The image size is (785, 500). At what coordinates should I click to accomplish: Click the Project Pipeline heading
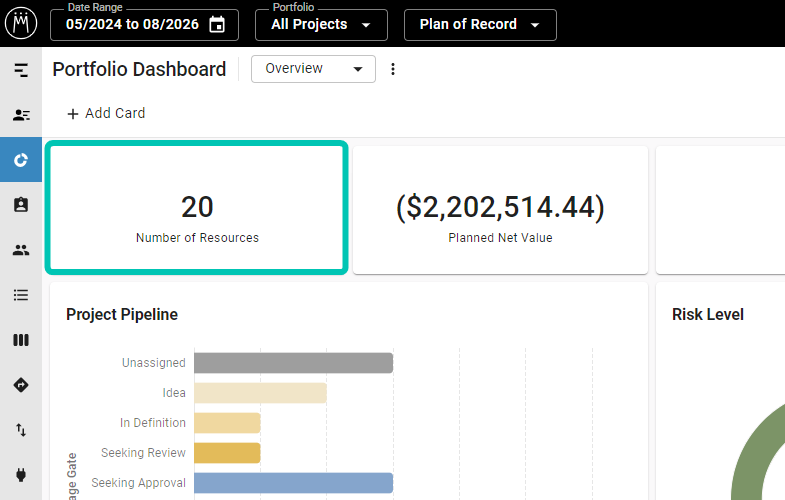(122, 314)
